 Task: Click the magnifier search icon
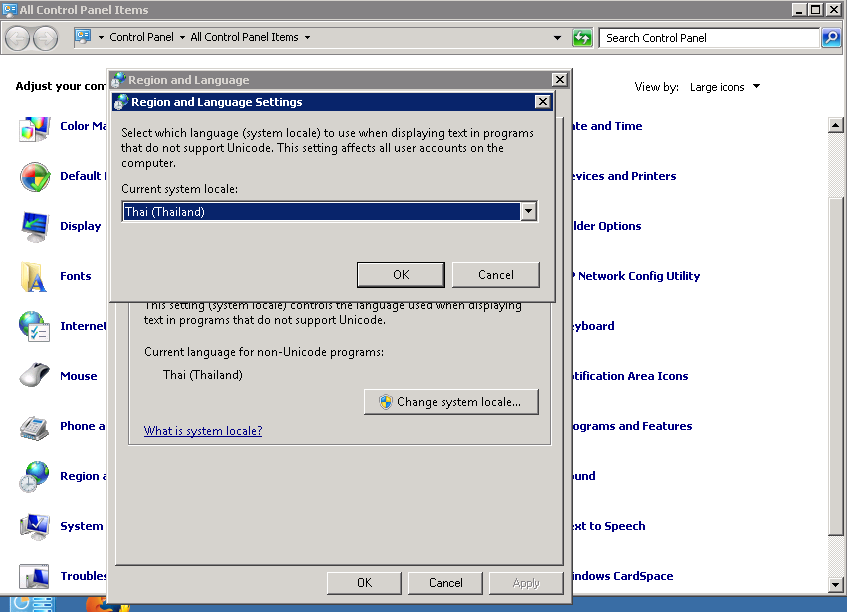point(831,38)
